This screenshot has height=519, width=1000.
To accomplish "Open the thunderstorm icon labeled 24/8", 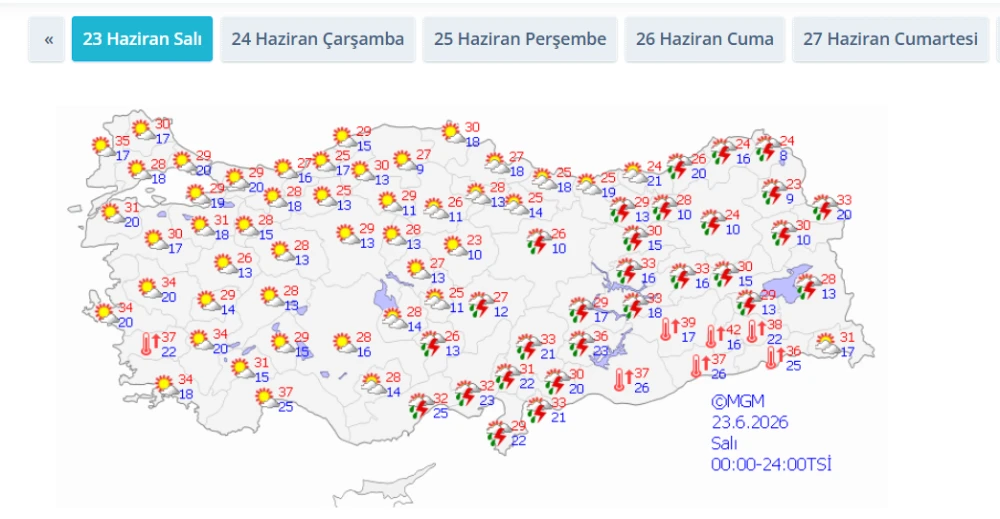I will click(x=767, y=149).
